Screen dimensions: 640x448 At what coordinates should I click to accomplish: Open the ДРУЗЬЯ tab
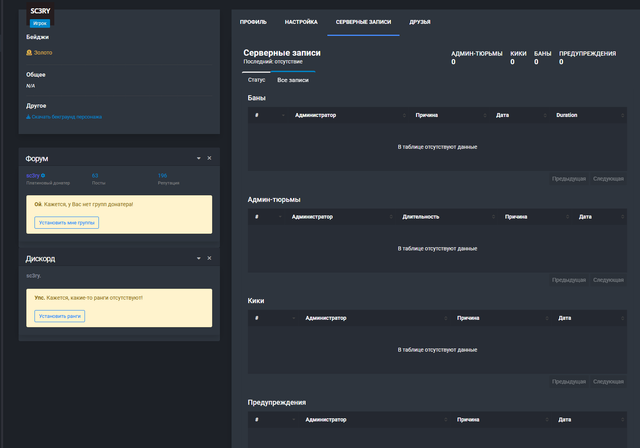pyautogui.click(x=420, y=22)
